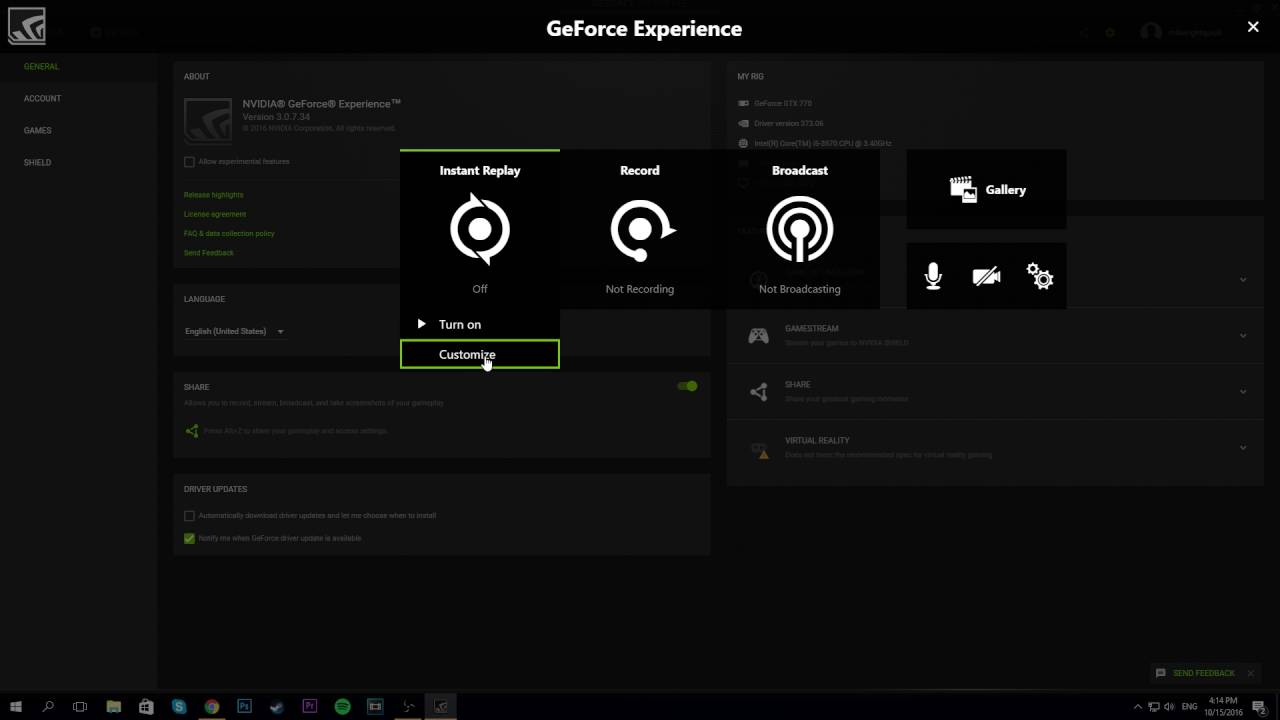Switch to the SHIELD settings tab
The height and width of the screenshot is (720, 1280).
tap(37, 162)
